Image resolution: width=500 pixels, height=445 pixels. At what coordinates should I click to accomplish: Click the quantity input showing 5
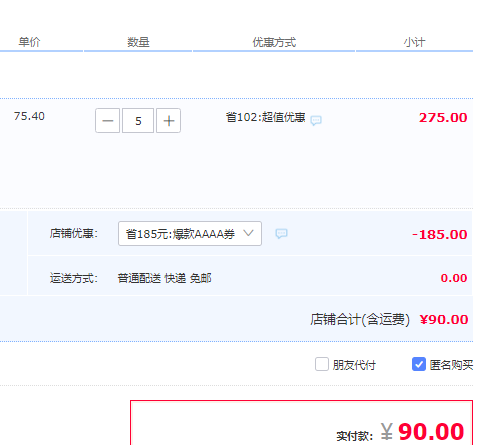138,120
